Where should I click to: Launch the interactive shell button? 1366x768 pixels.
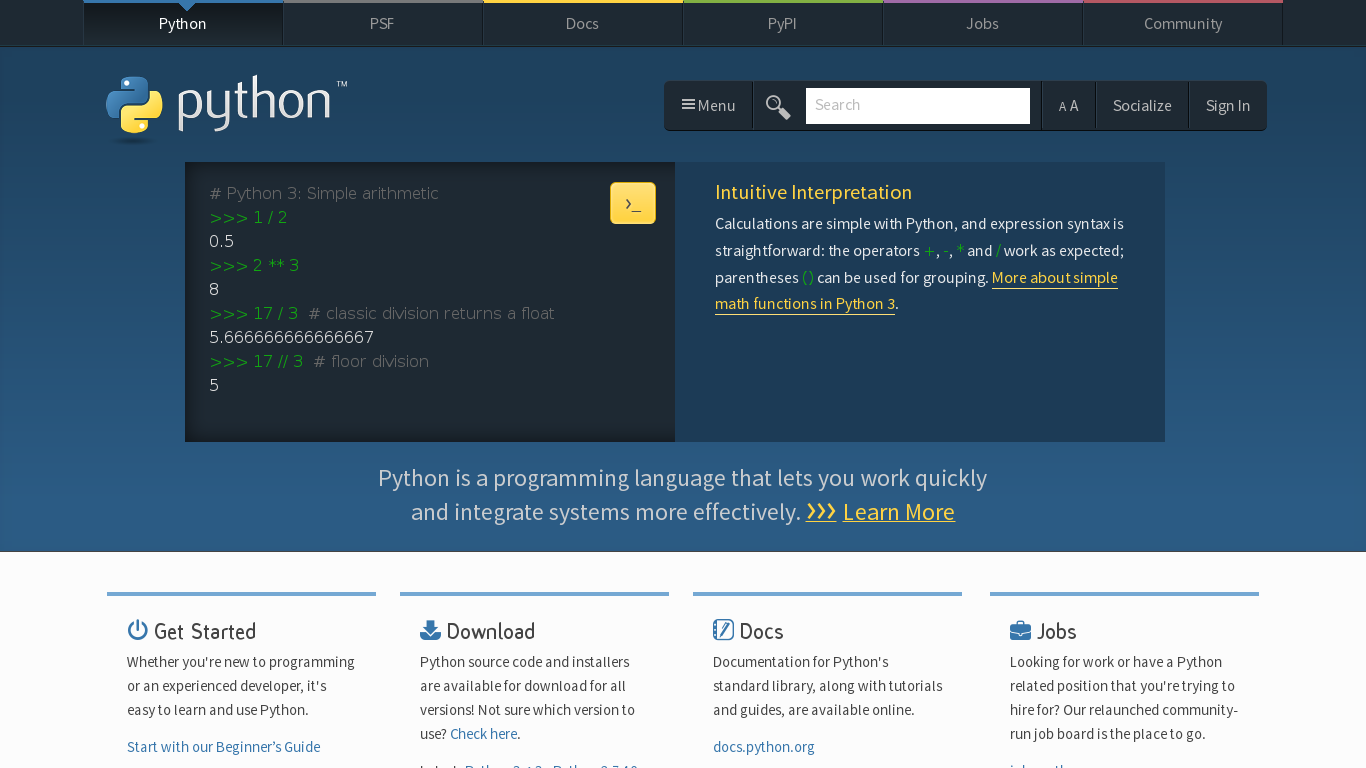click(633, 203)
